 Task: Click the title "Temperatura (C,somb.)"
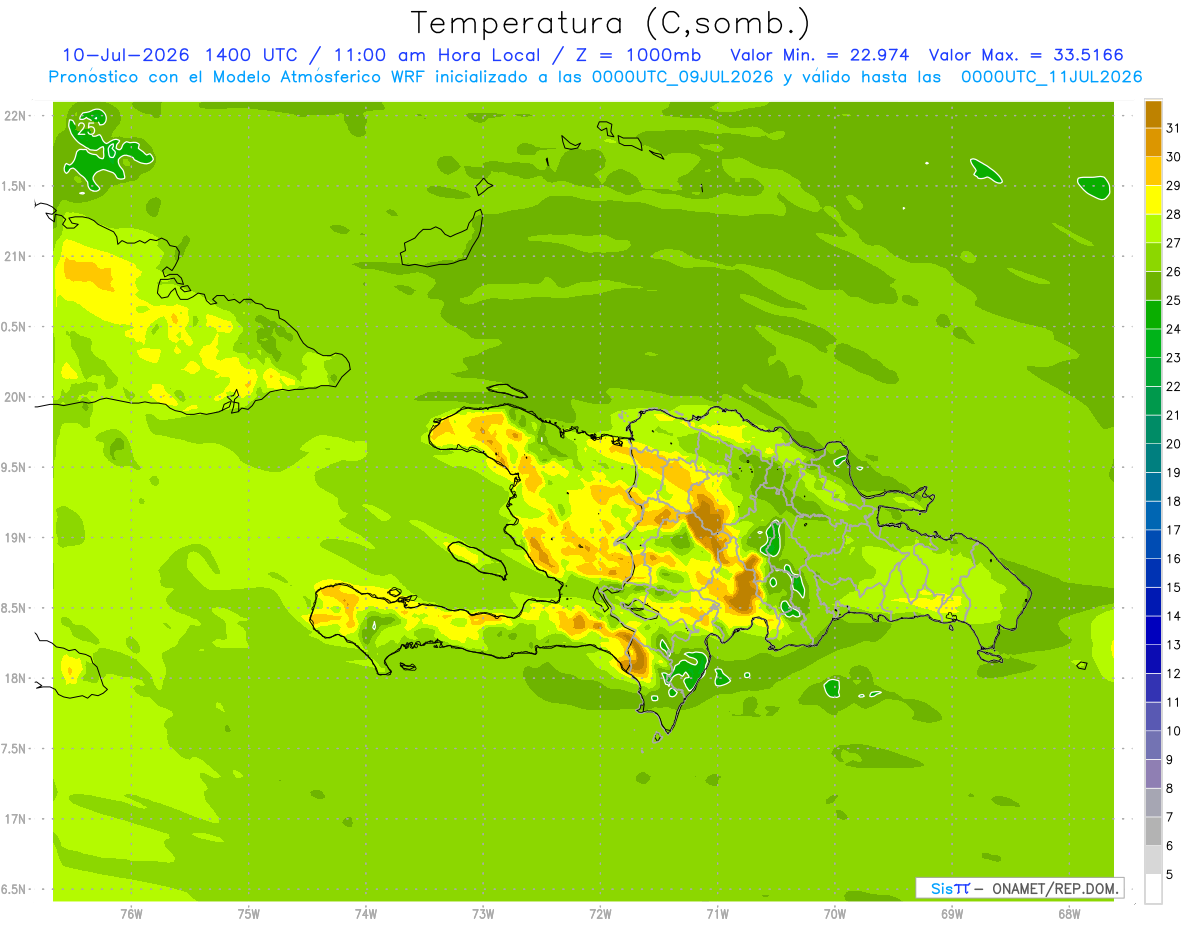click(x=611, y=23)
